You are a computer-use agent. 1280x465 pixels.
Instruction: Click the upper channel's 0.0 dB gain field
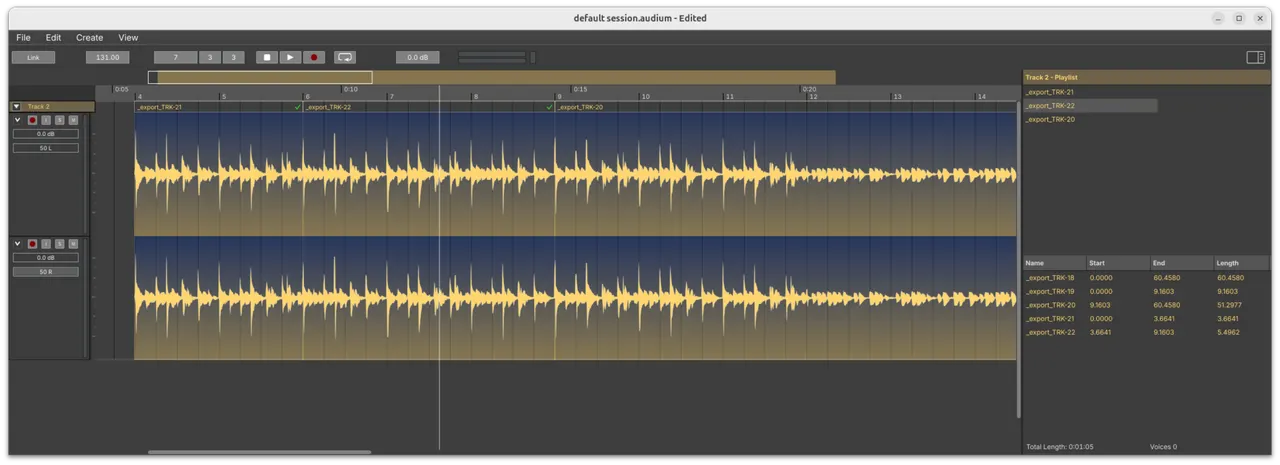point(46,134)
